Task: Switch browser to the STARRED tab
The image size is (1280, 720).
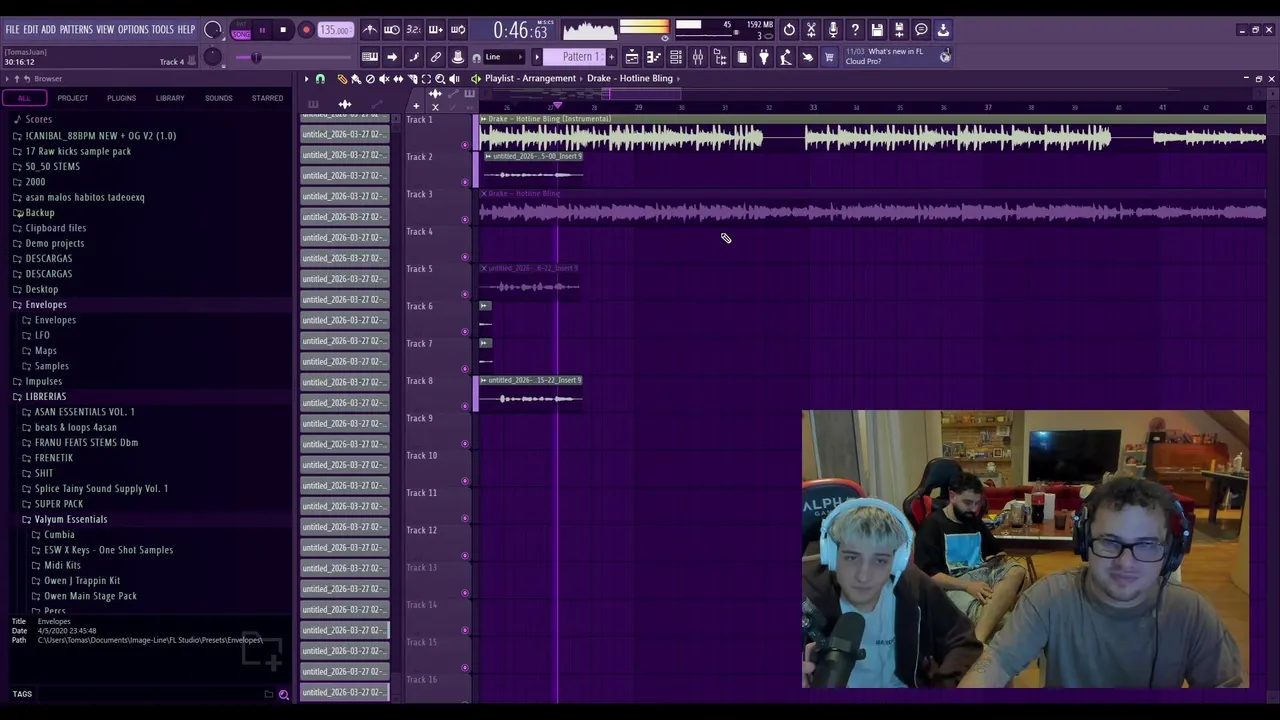Action: pyautogui.click(x=267, y=98)
